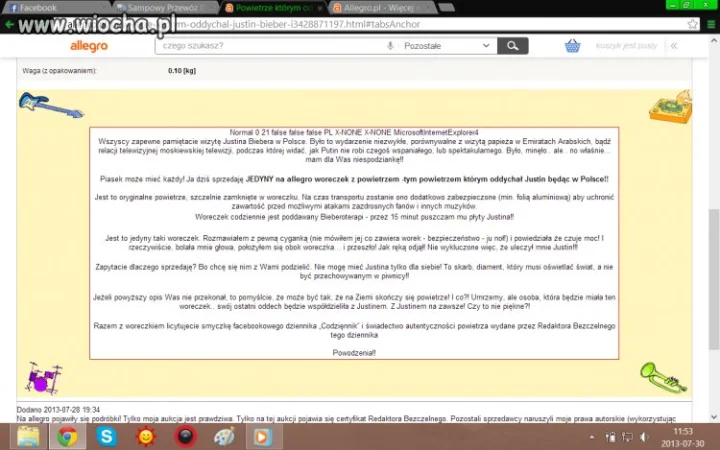Open Skype from the taskbar
The height and width of the screenshot is (450, 720).
[106, 436]
